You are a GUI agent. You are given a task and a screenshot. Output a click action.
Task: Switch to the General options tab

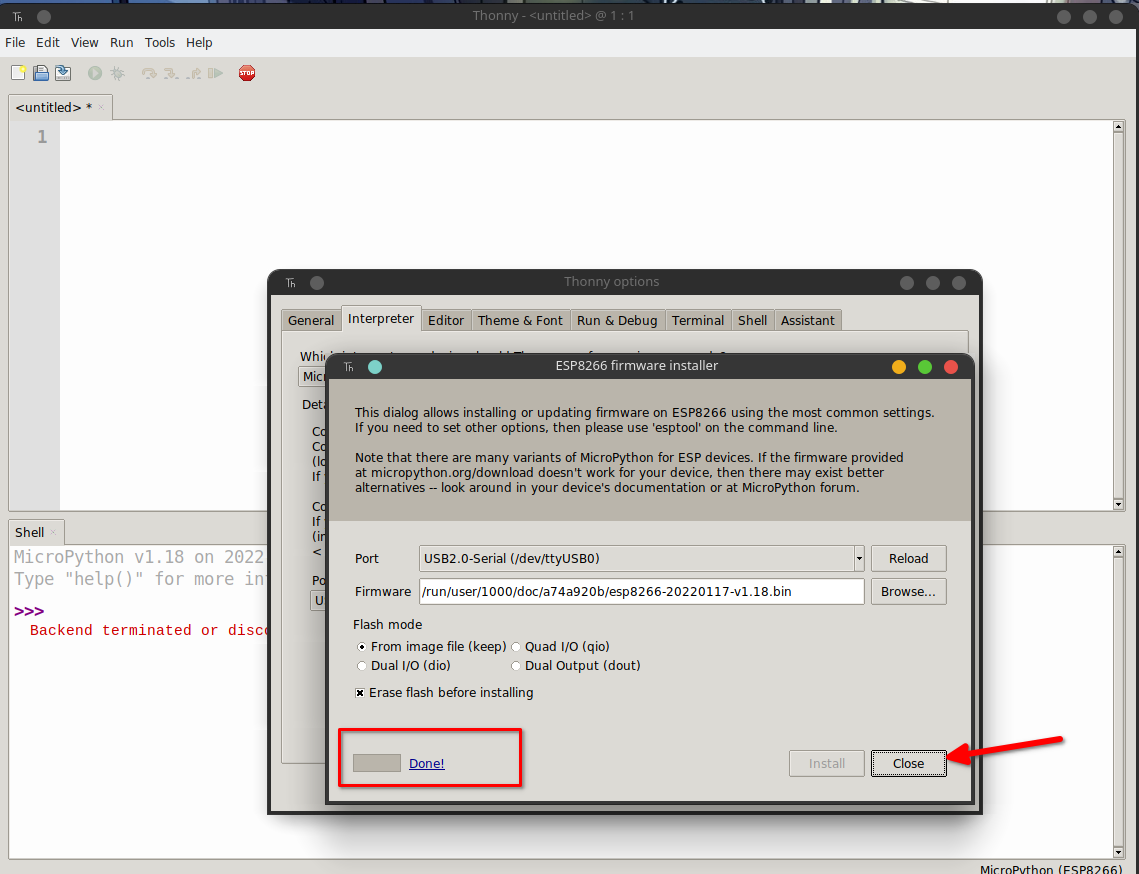point(311,320)
